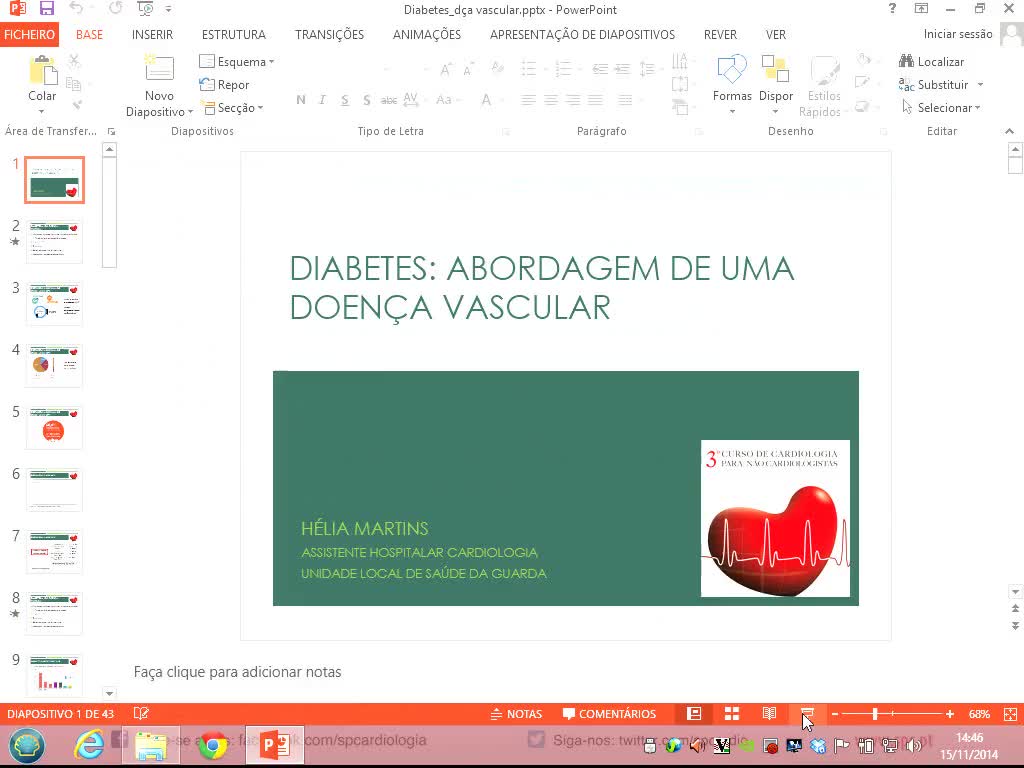Click zoom out minus button
Screen dimensions: 1024x768
click(x=835, y=714)
